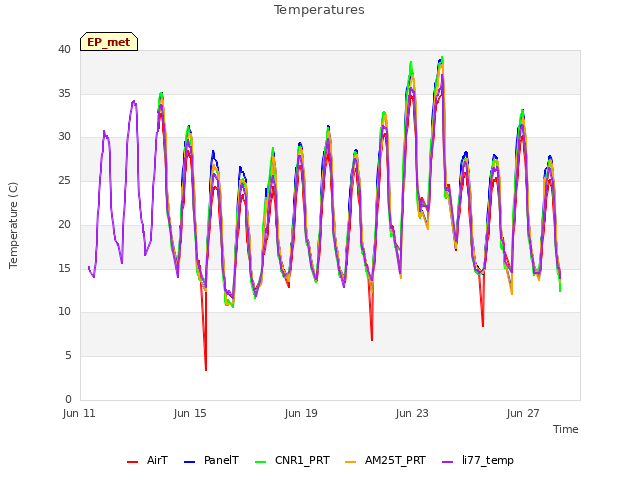
Task: Click the lowest AirT spike near Jun 15
Action: pyautogui.click(x=206, y=369)
